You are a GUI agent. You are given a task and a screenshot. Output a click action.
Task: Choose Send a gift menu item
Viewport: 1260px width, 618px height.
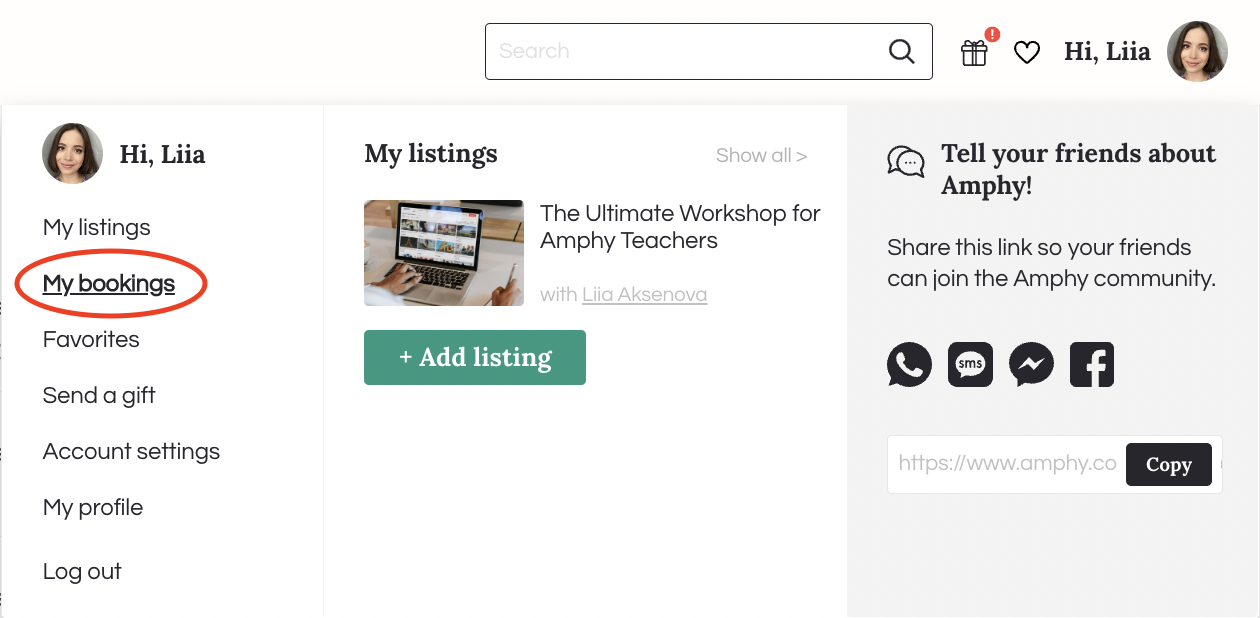click(x=99, y=396)
